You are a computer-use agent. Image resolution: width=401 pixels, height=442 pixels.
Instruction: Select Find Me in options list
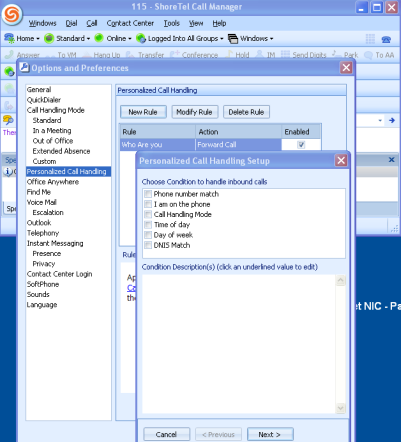point(39,192)
